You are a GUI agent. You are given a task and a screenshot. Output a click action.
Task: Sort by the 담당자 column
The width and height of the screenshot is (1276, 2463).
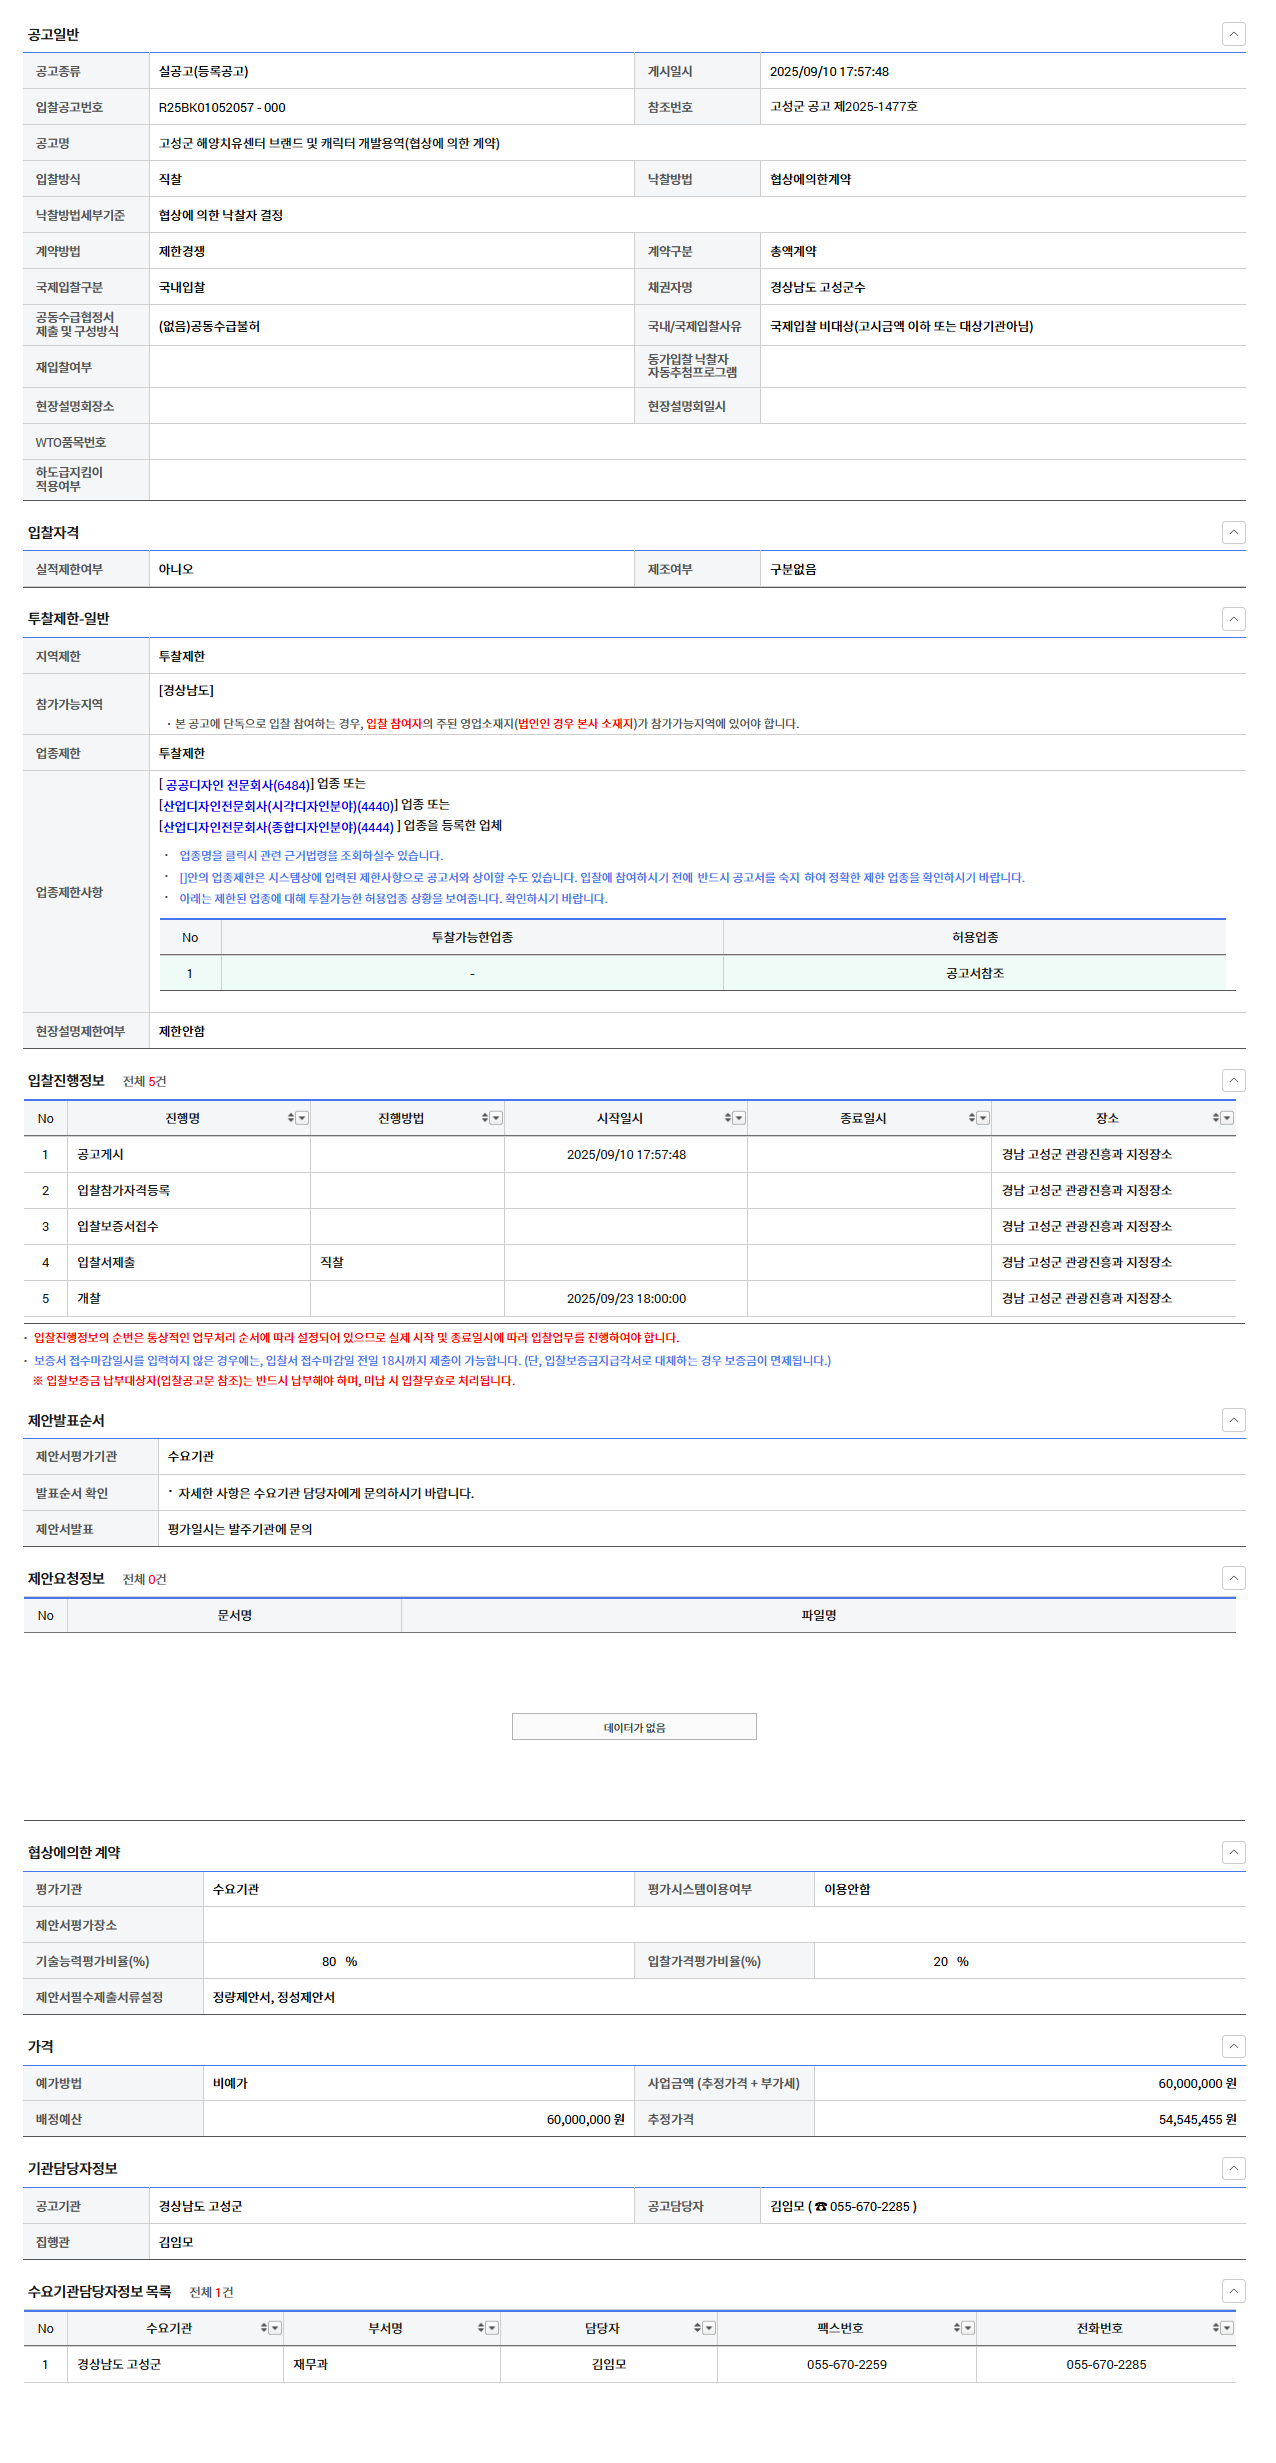point(698,2328)
